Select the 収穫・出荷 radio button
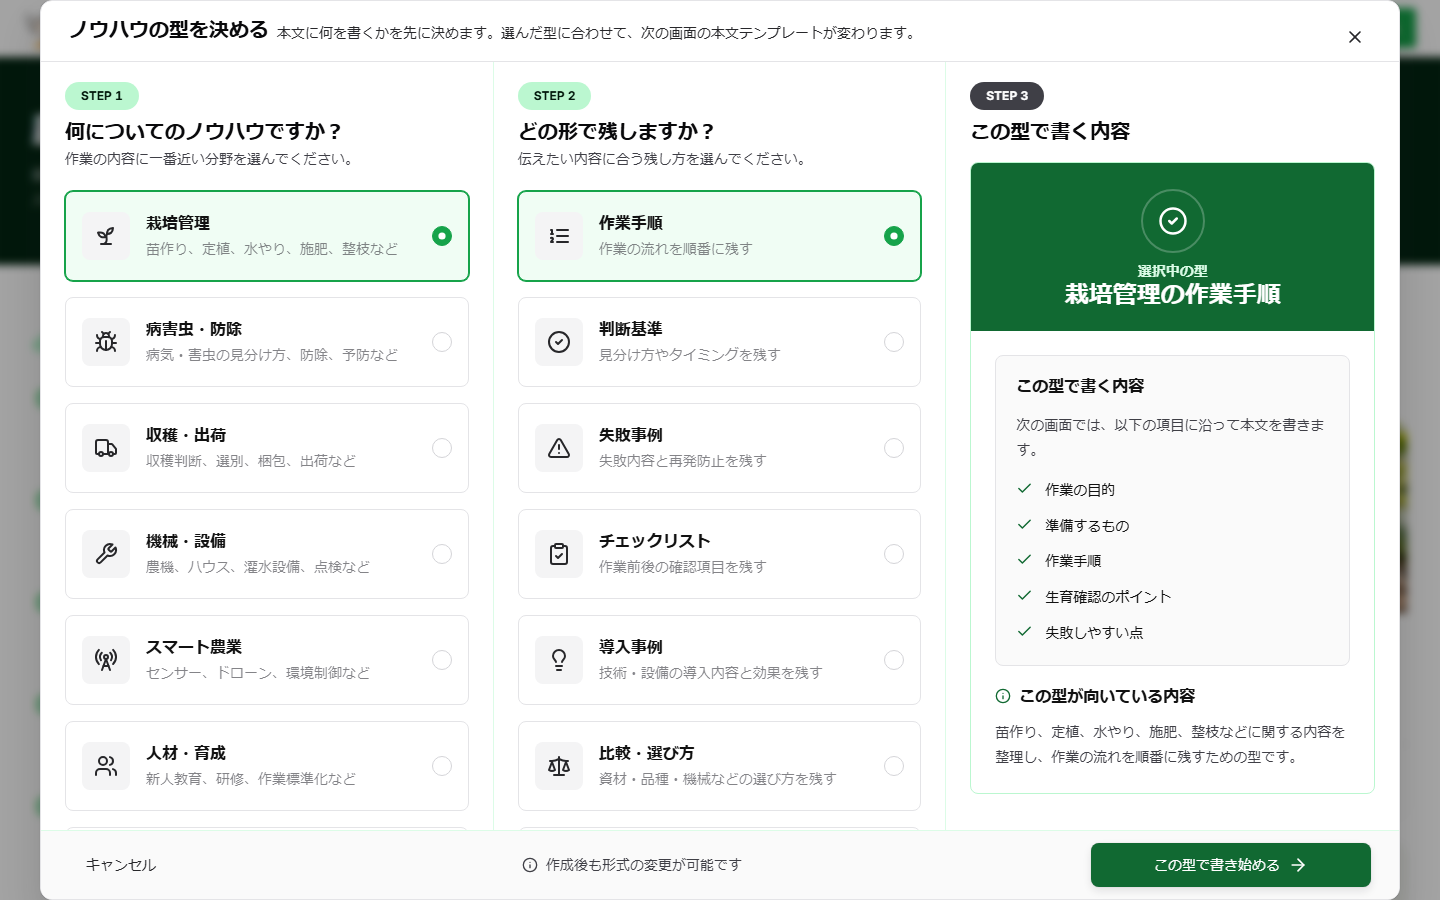This screenshot has width=1440, height=900. pos(442,448)
